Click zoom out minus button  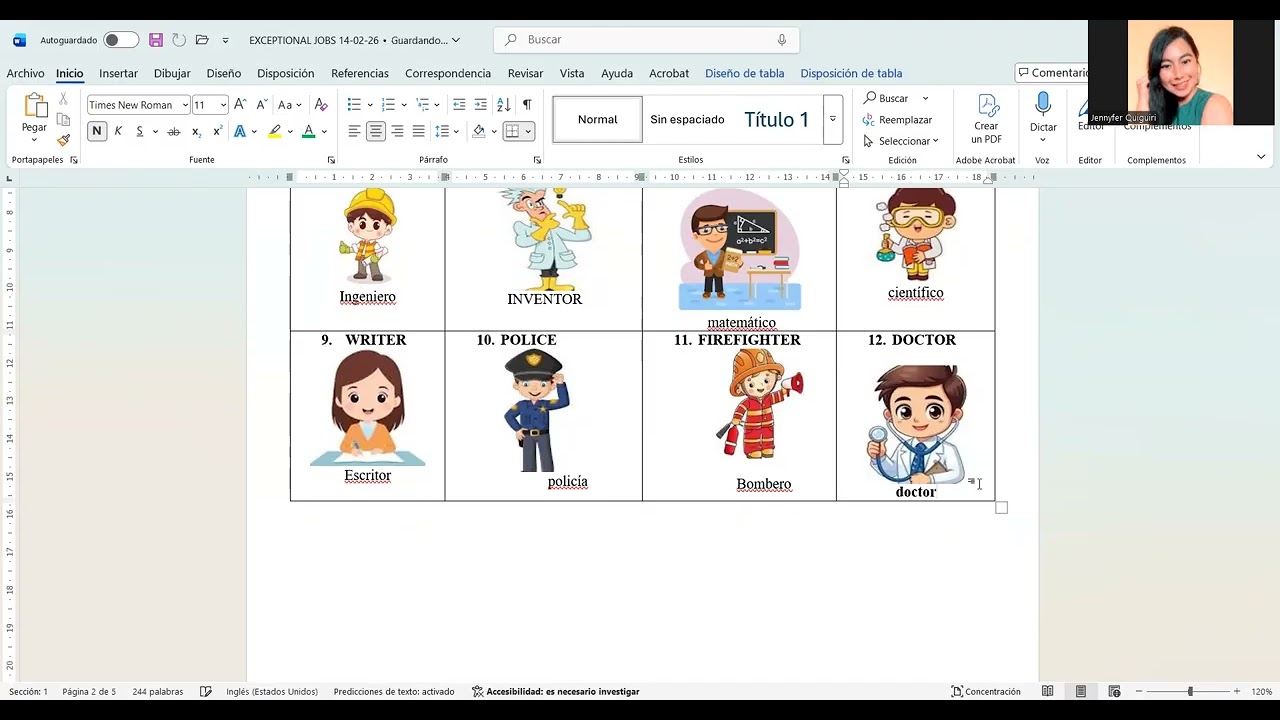point(1138,691)
